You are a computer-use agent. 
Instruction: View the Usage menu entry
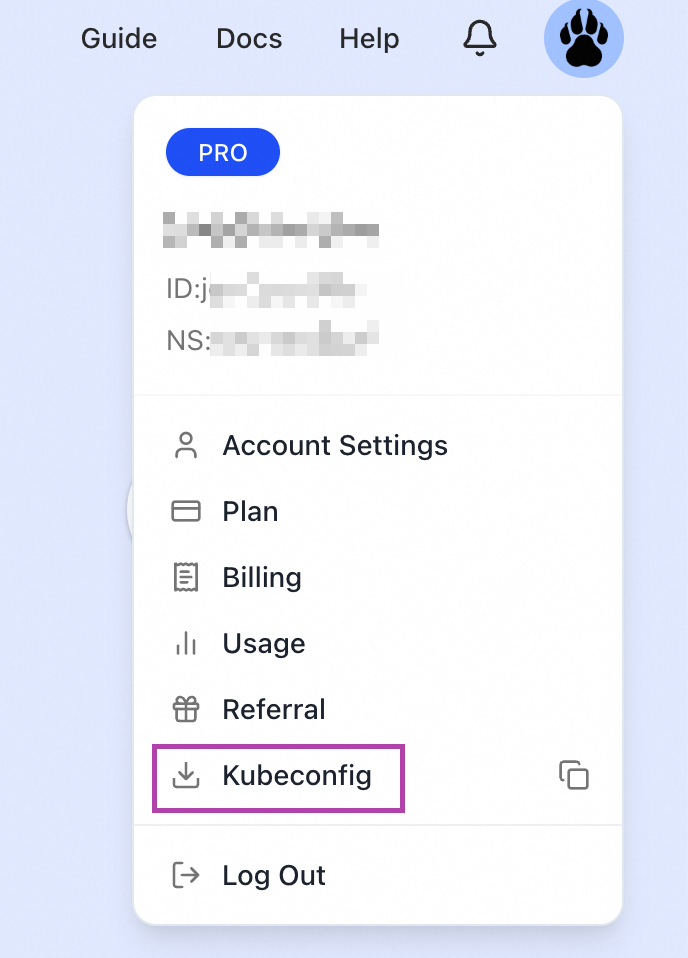coord(264,643)
